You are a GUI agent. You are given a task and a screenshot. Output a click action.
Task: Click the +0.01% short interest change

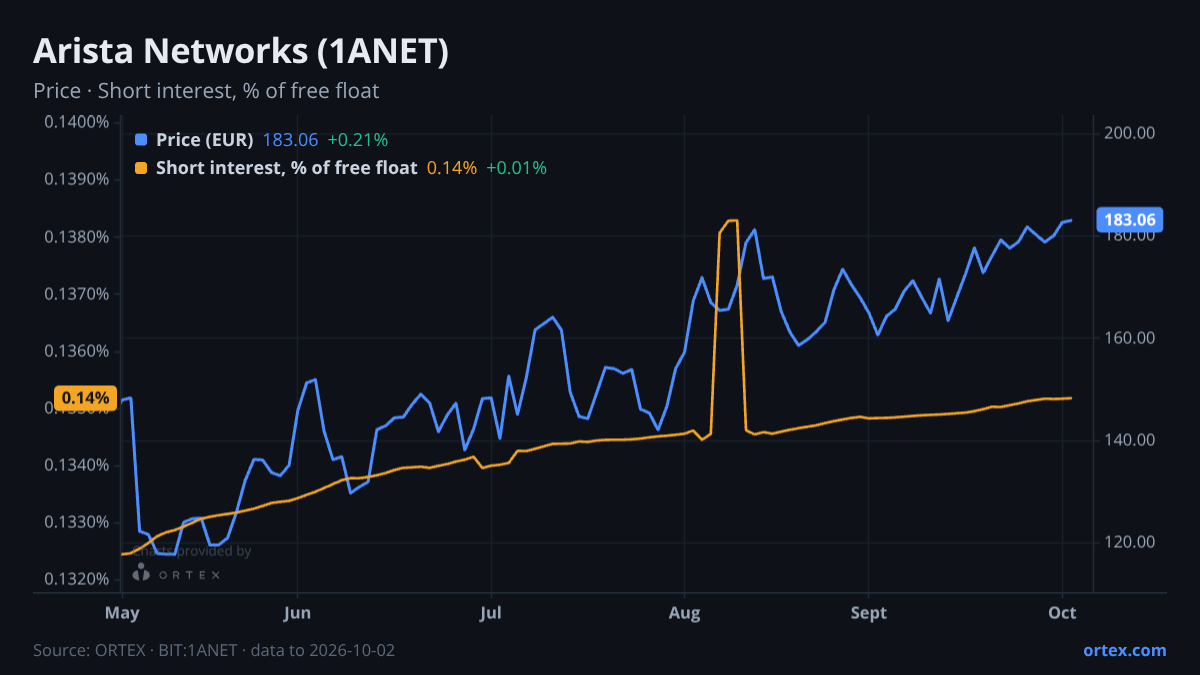tap(517, 168)
